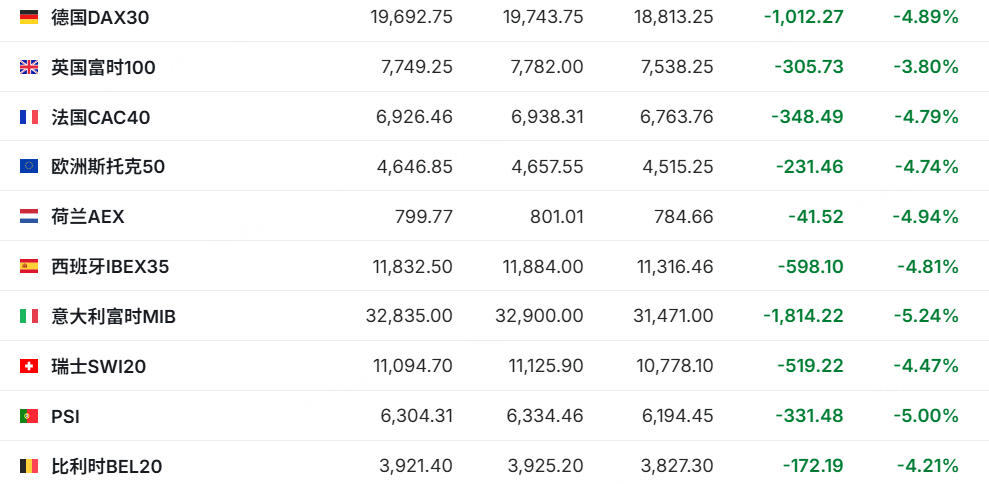Click the French flag icon

pos(29,117)
